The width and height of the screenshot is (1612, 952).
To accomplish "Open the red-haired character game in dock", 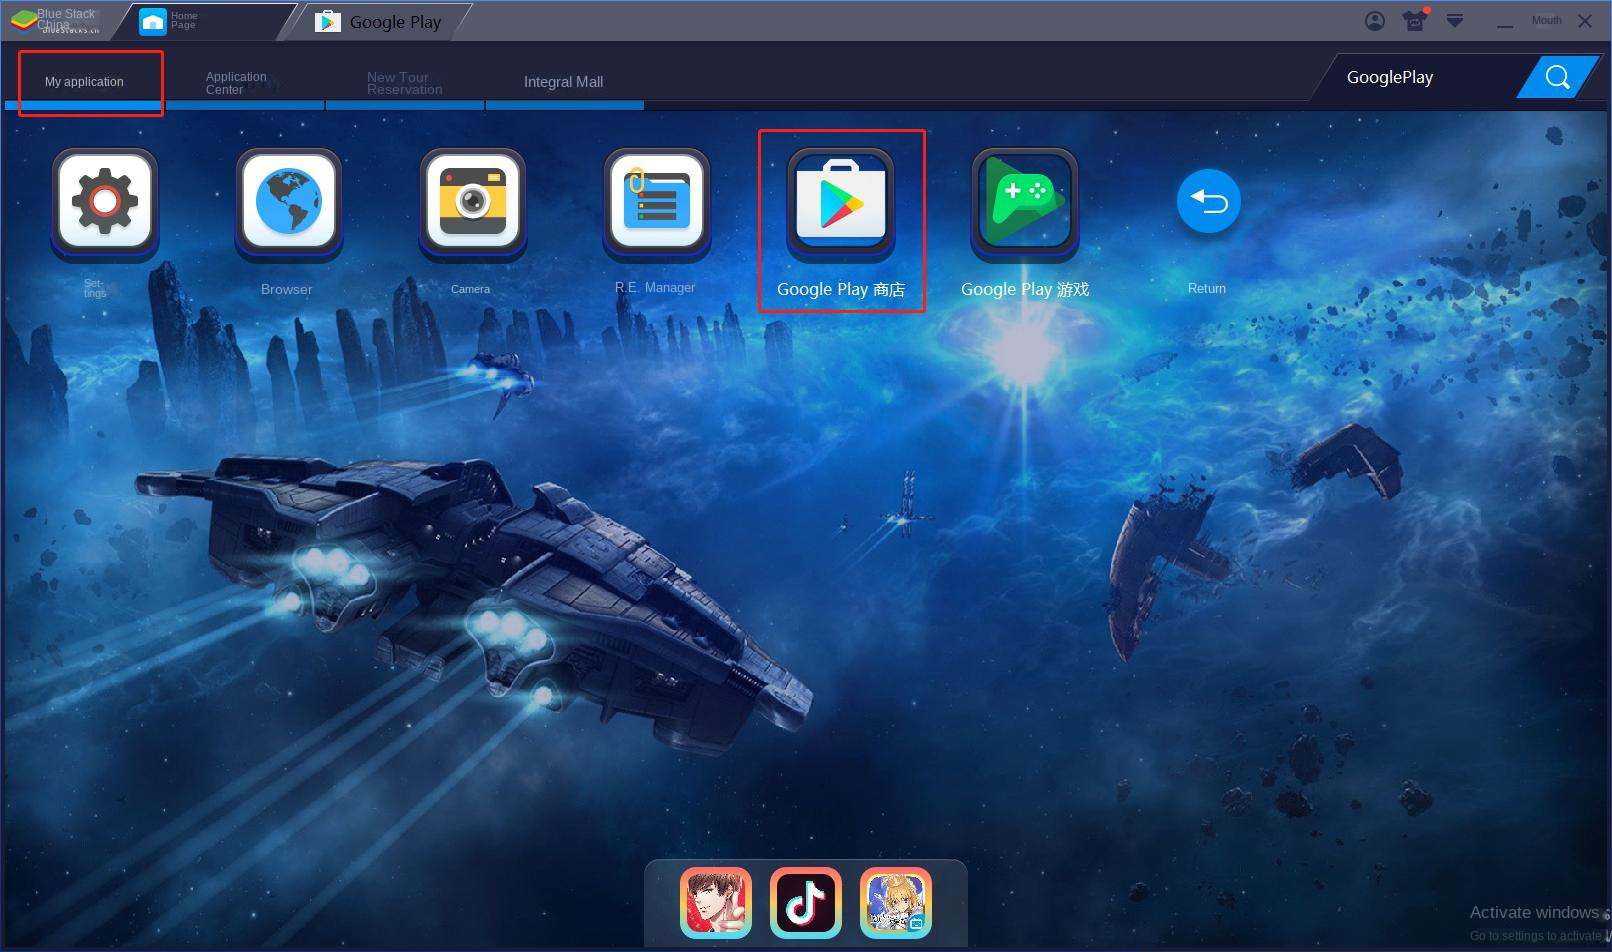I will pos(716,903).
